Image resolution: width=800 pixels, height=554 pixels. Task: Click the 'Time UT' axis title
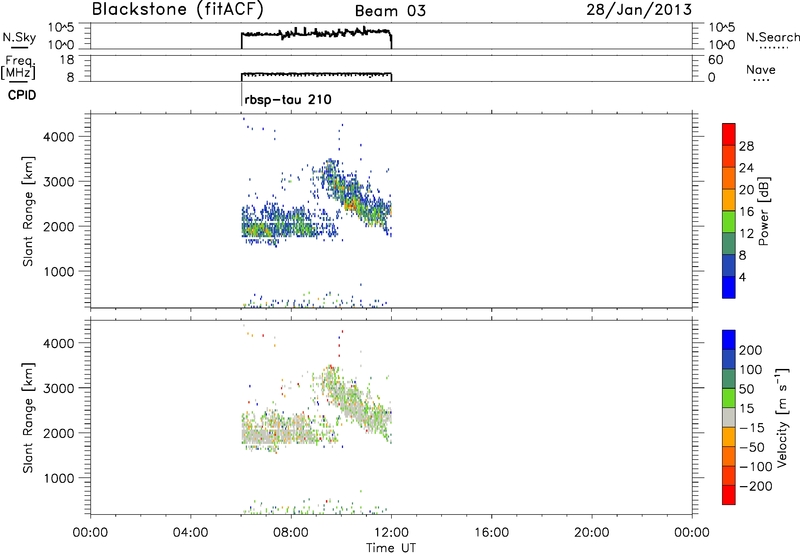[x=391, y=548]
